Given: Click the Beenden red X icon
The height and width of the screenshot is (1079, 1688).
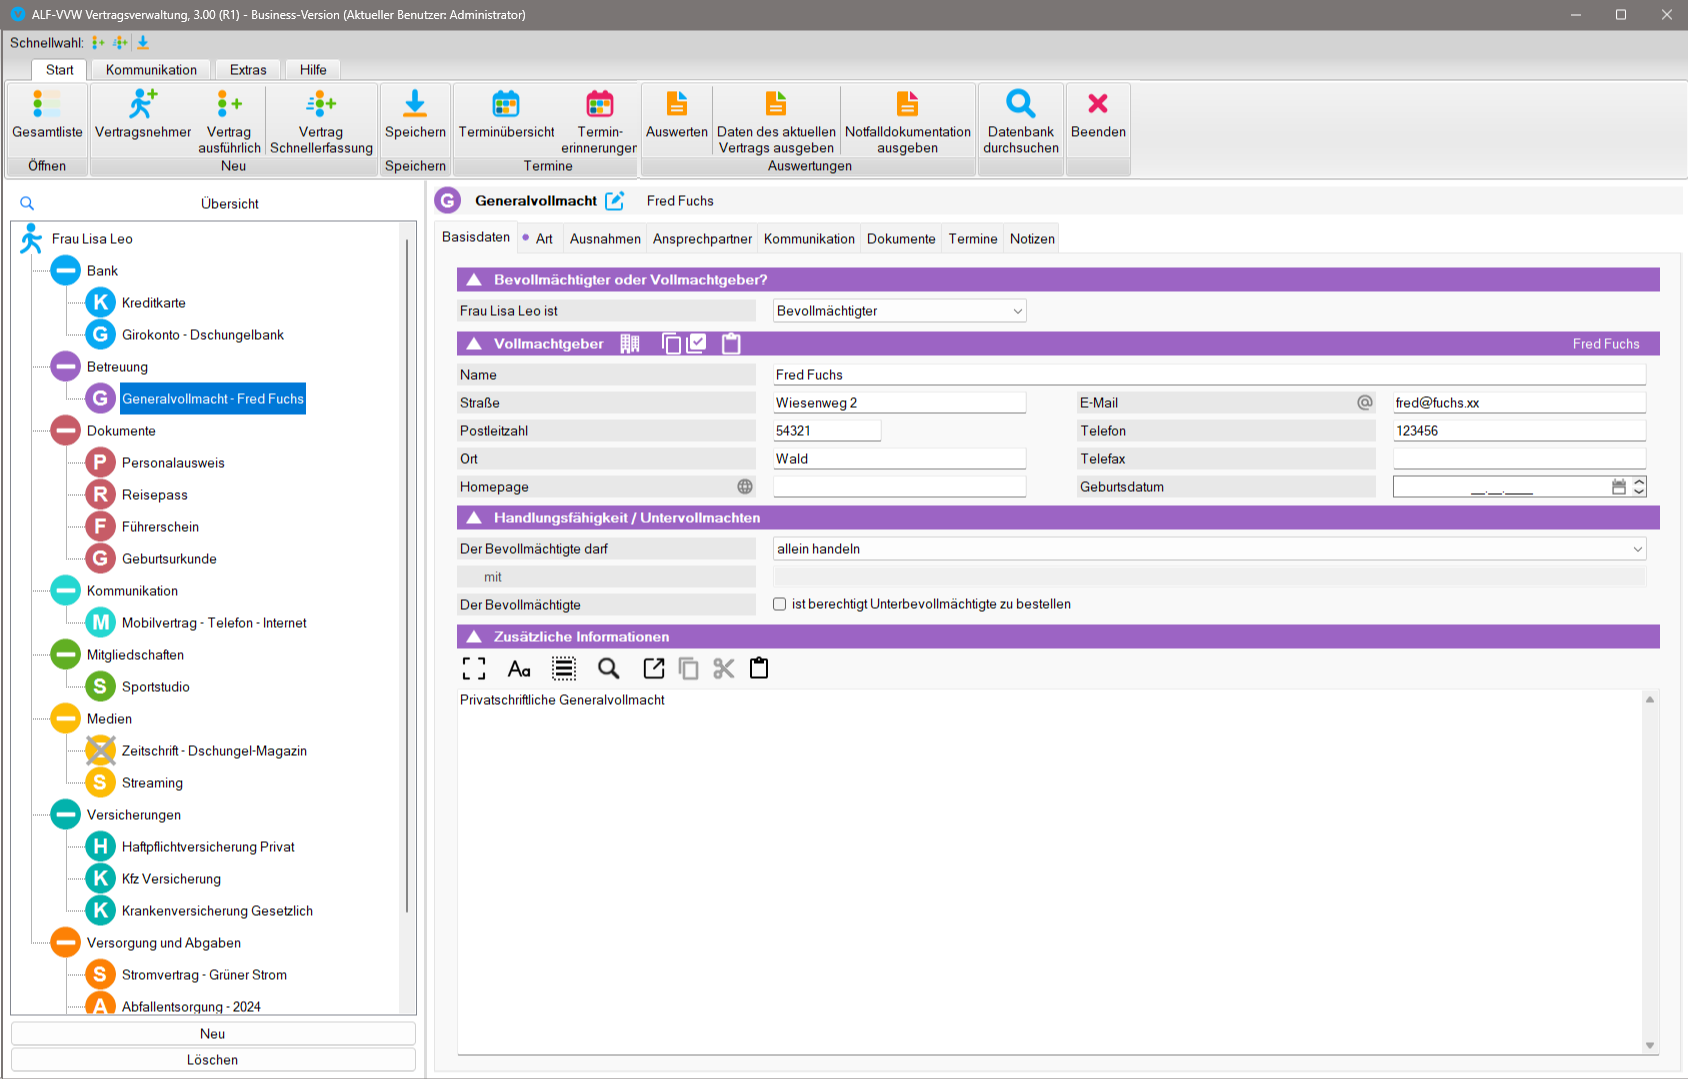Looking at the screenshot, I should 1098,104.
